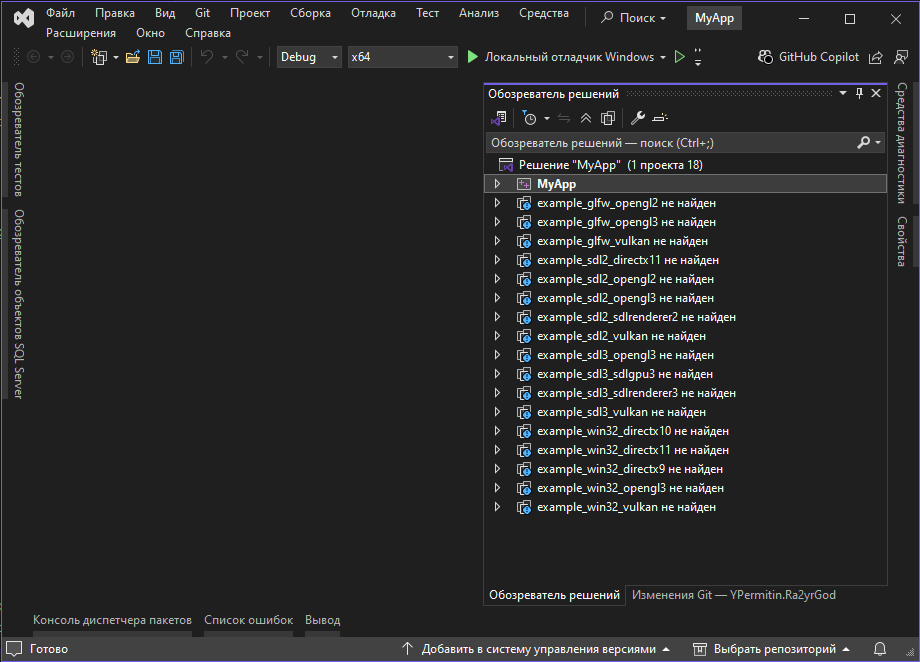Focus the Solution Explorer search field
The image size is (920, 662).
[x=685, y=143]
